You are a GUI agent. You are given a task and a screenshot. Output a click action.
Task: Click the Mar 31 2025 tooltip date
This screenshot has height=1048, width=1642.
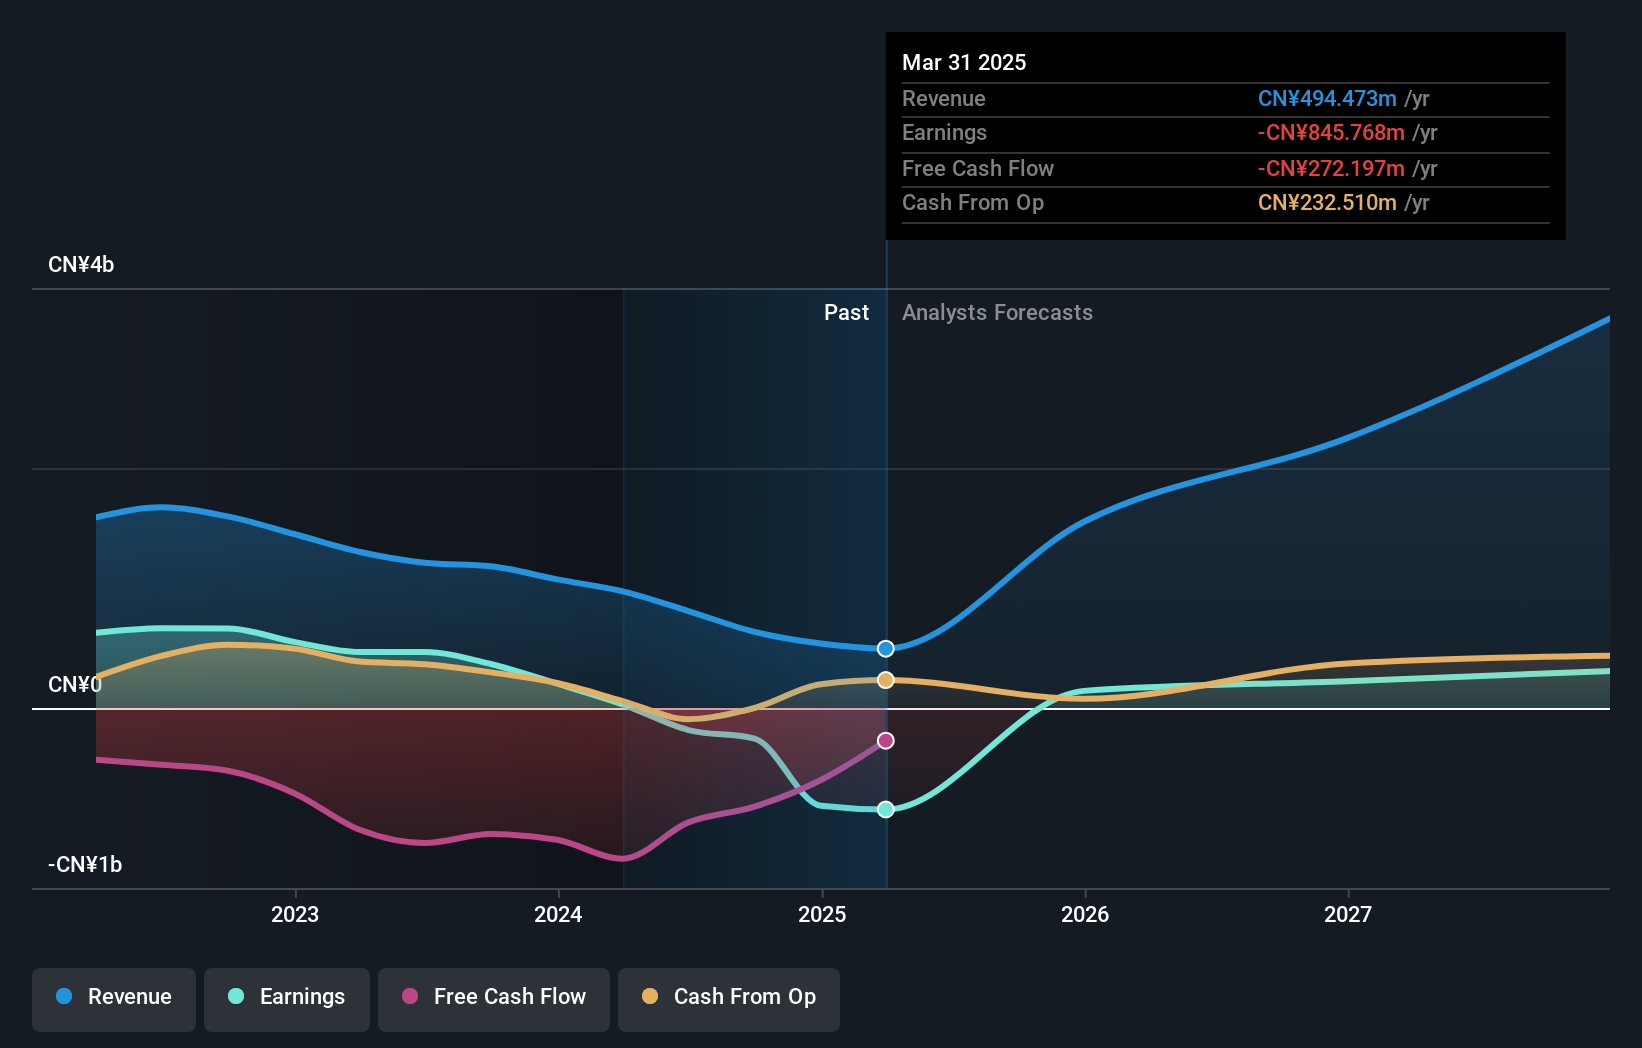[x=964, y=63]
